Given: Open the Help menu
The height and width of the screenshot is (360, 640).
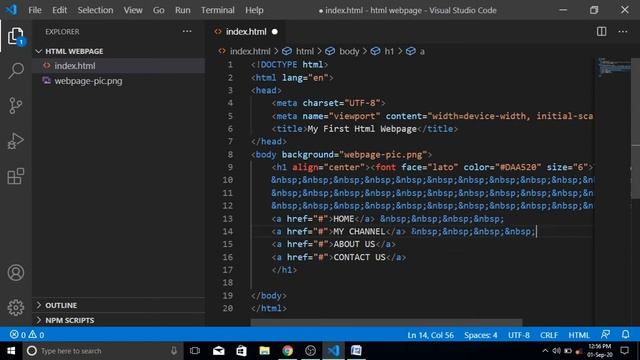Looking at the screenshot, I should point(254,10).
